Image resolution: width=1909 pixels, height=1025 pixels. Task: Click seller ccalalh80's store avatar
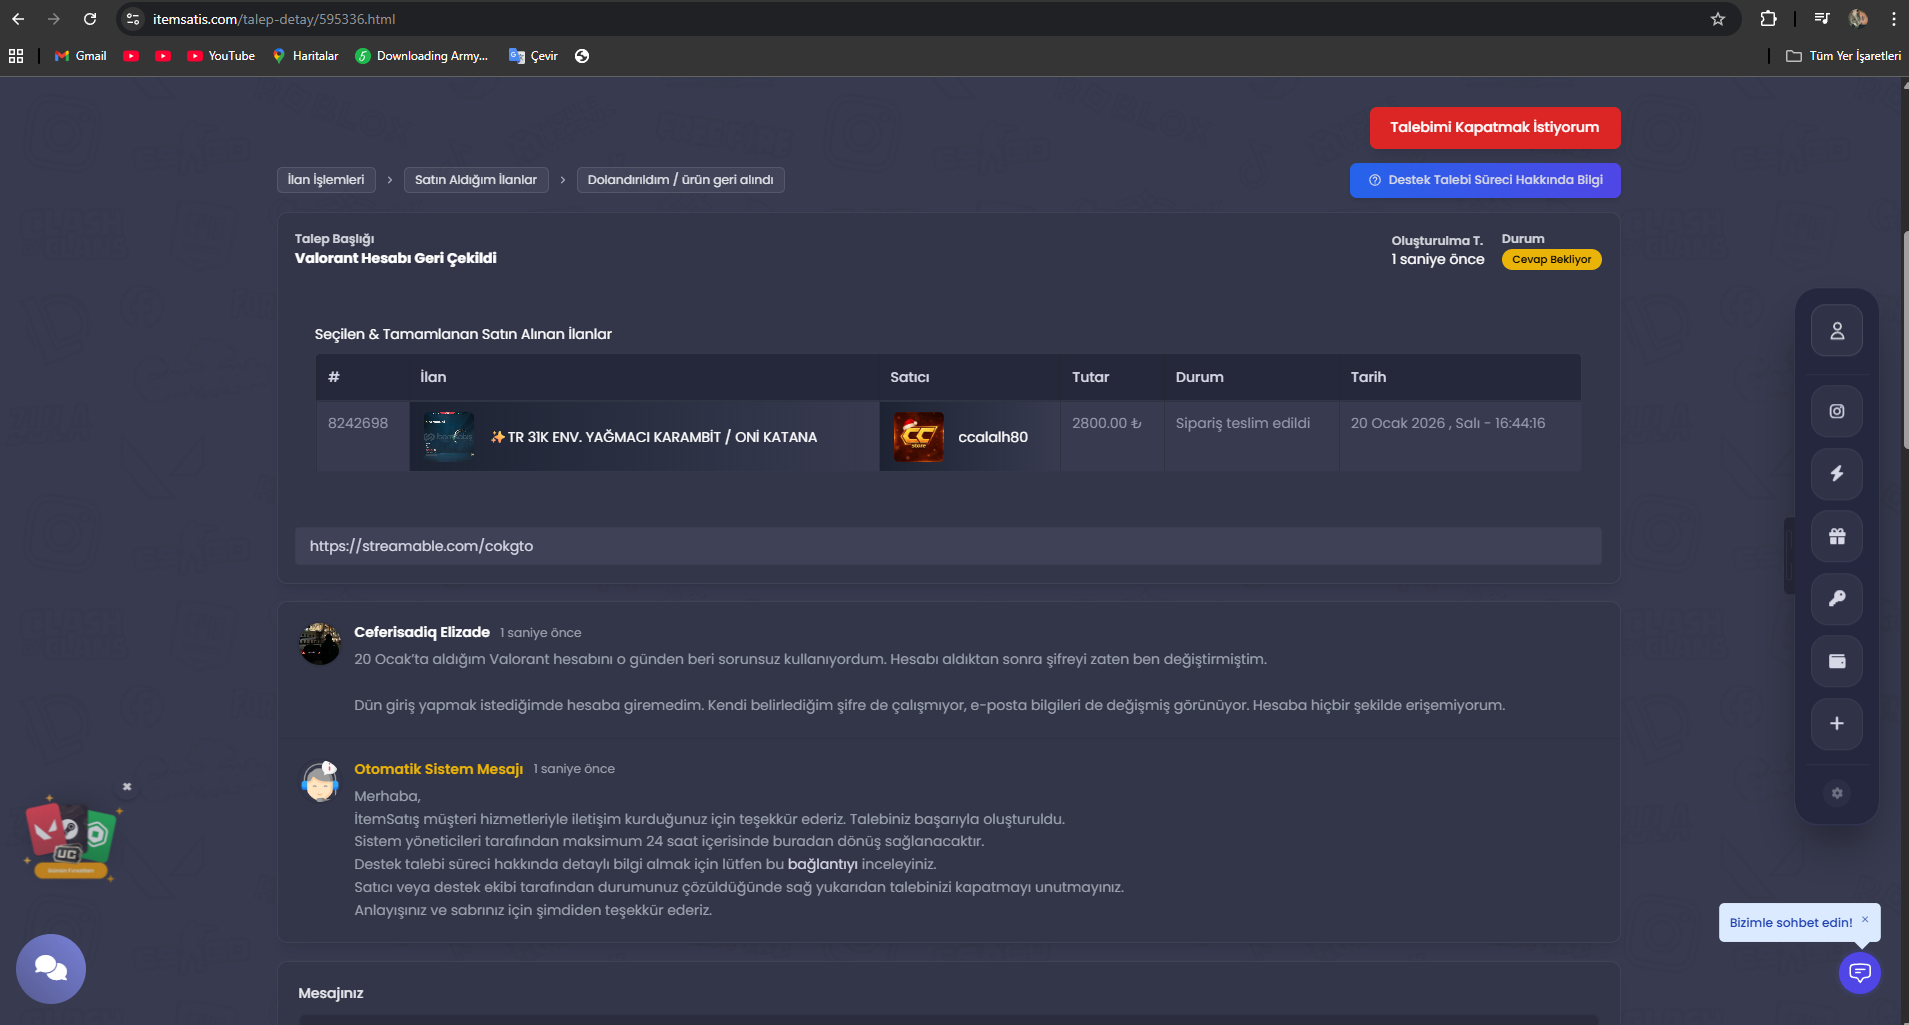coord(918,437)
